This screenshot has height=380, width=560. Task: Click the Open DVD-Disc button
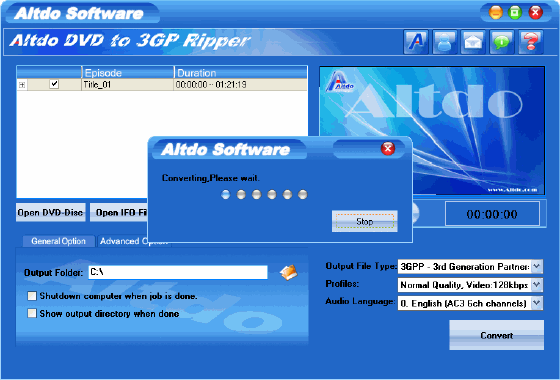point(50,212)
